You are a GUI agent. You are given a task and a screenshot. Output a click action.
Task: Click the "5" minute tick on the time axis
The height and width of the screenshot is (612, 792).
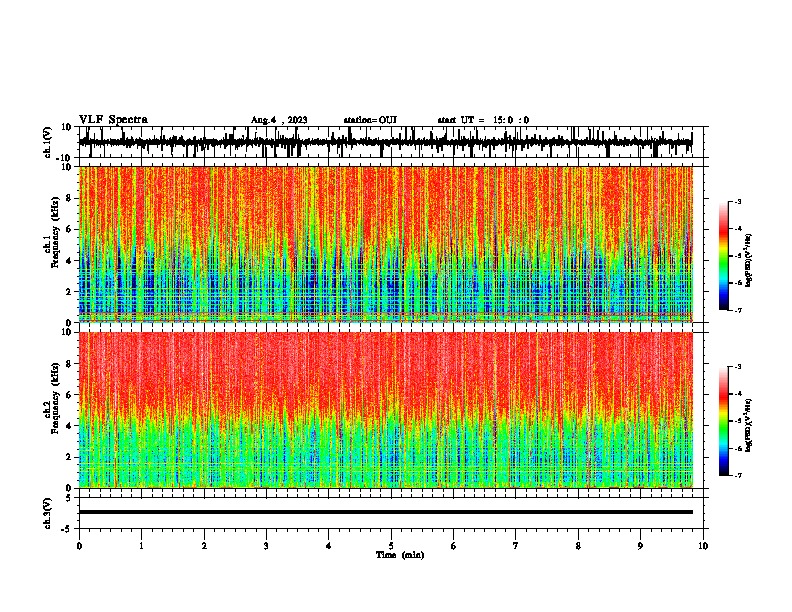[391, 546]
